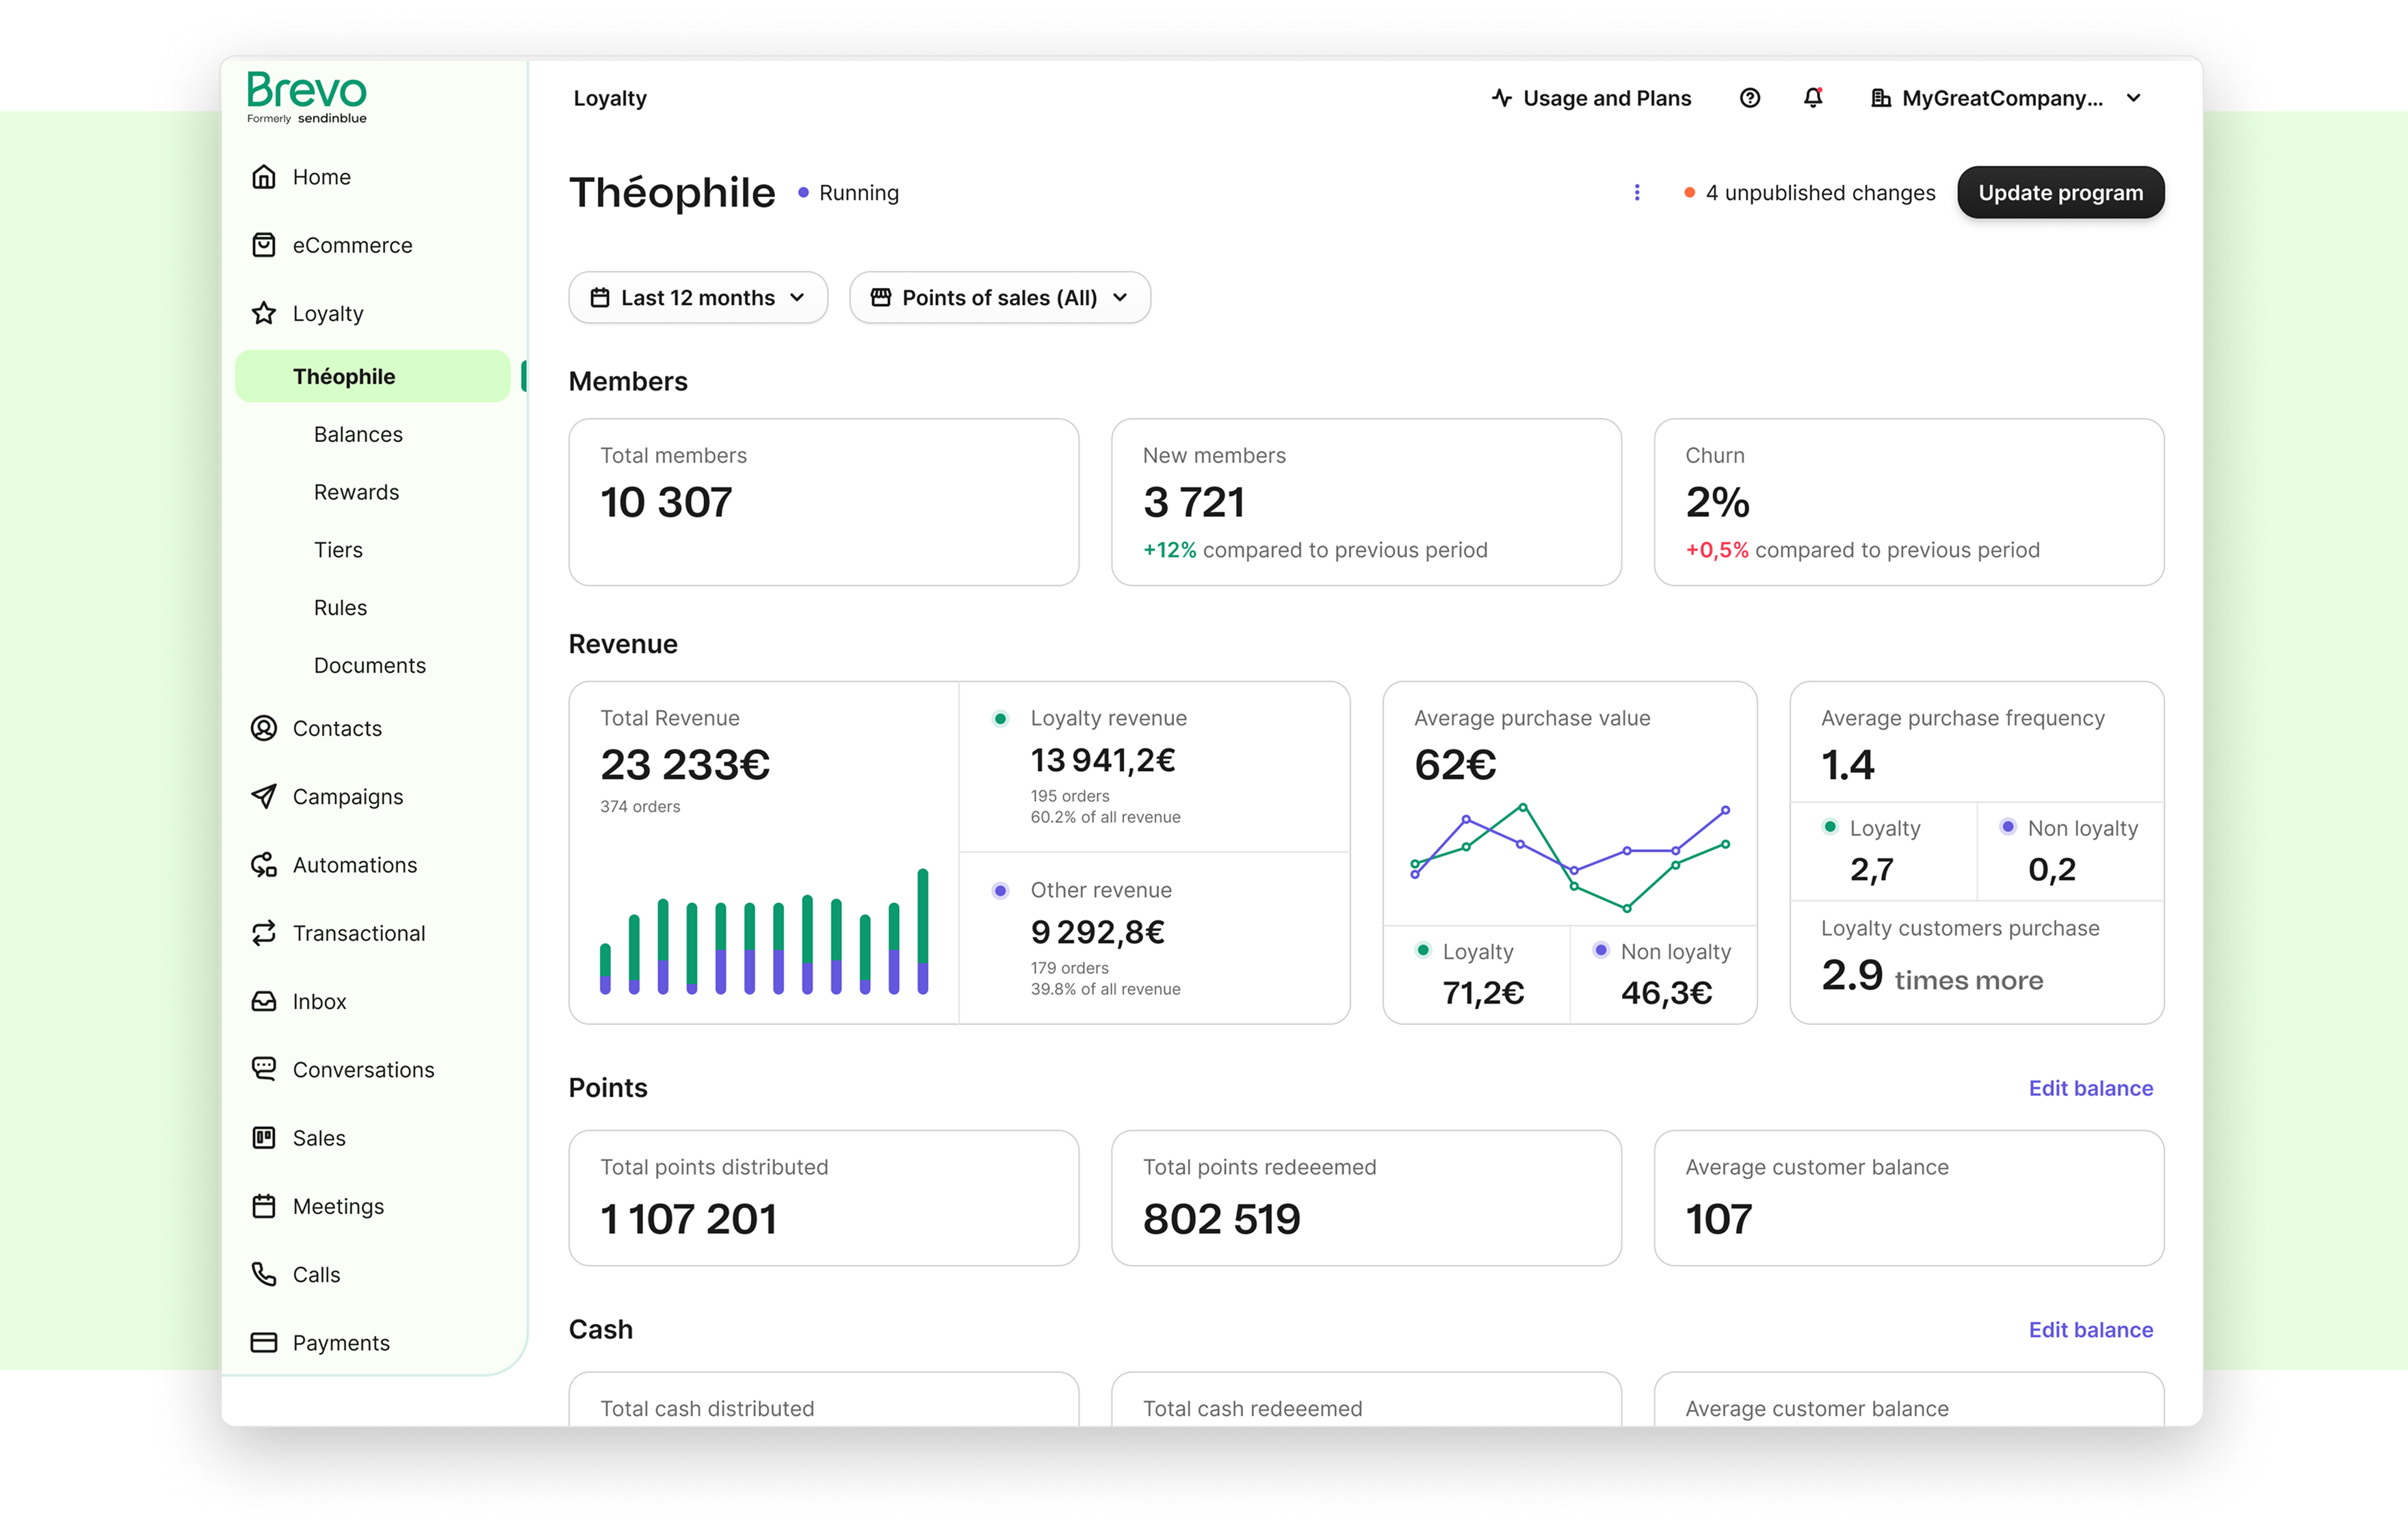
Task: Go to Balances in Loyalty submenu
Action: 358,434
